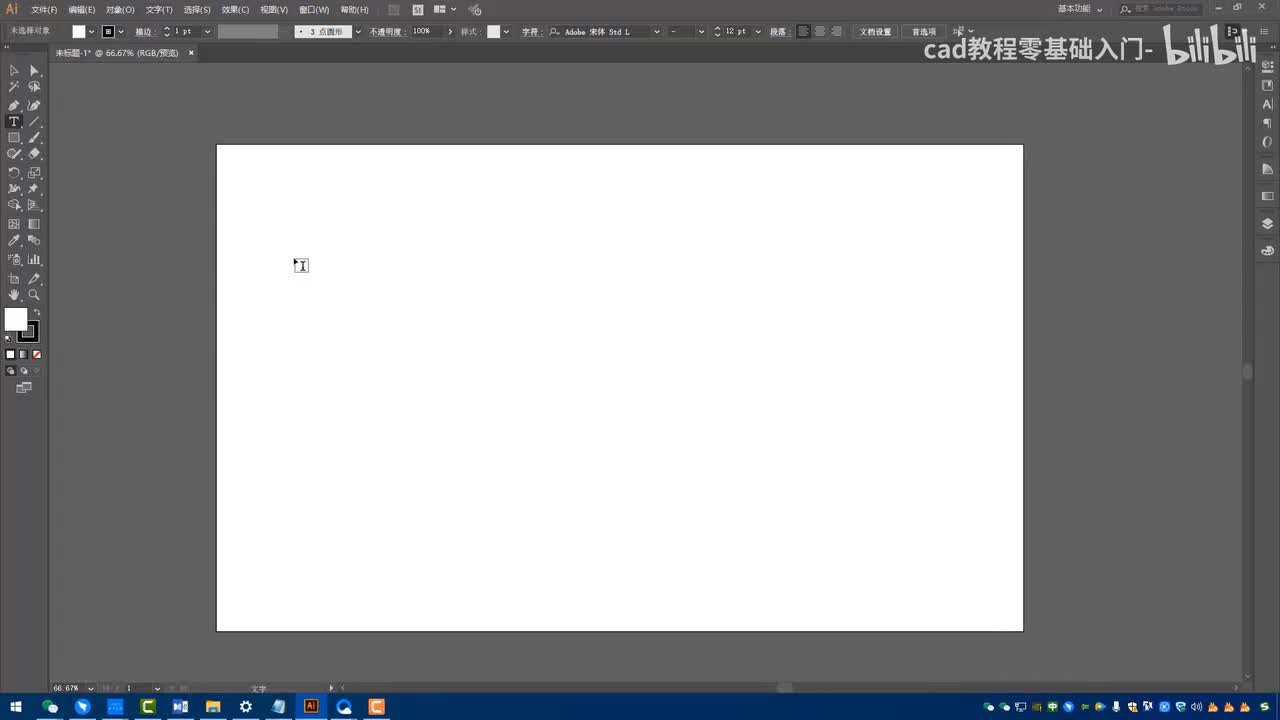Choose the Lasso tool
The width and height of the screenshot is (1280, 720).
coord(34,87)
